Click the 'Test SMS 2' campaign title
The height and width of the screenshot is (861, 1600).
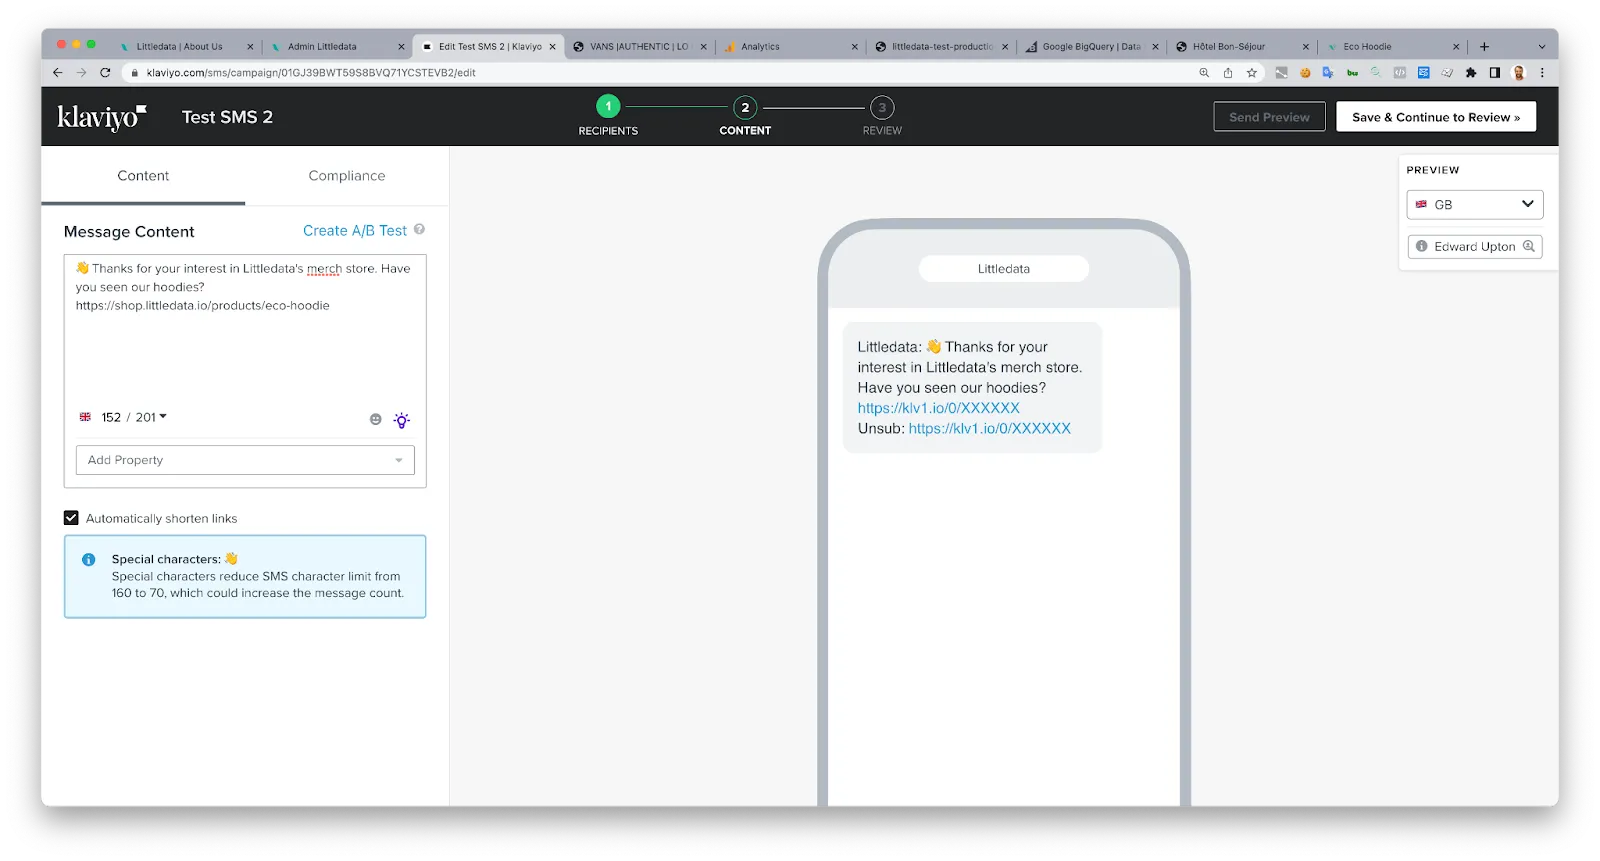tap(227, 117)
